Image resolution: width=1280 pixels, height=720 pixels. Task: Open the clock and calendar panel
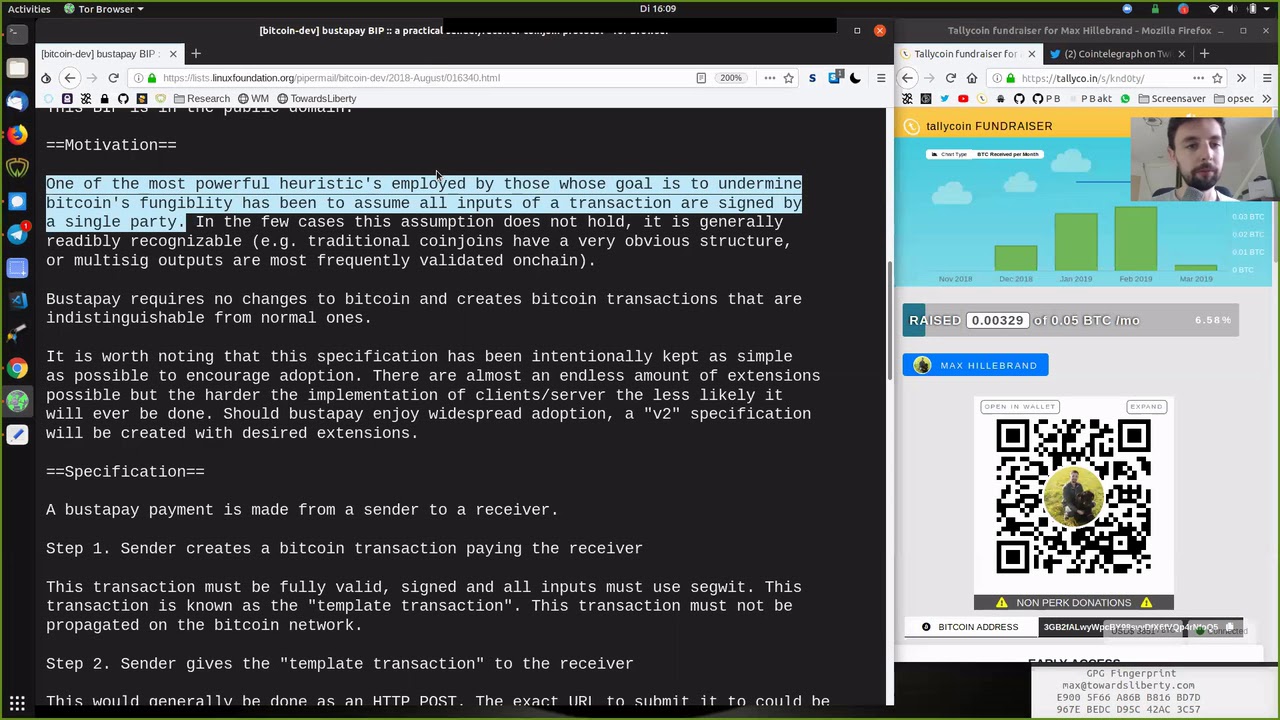pyautogui.click(x=658, y=9)
